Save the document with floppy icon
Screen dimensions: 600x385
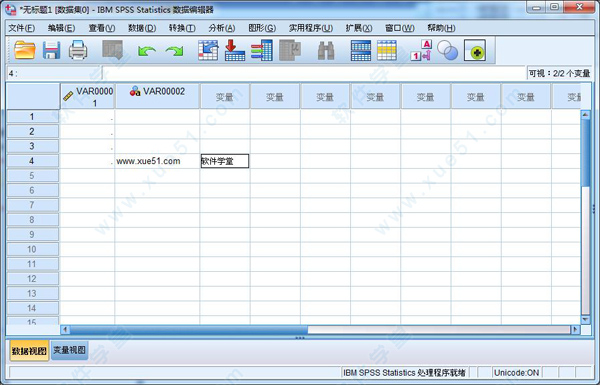click(51, 50)
